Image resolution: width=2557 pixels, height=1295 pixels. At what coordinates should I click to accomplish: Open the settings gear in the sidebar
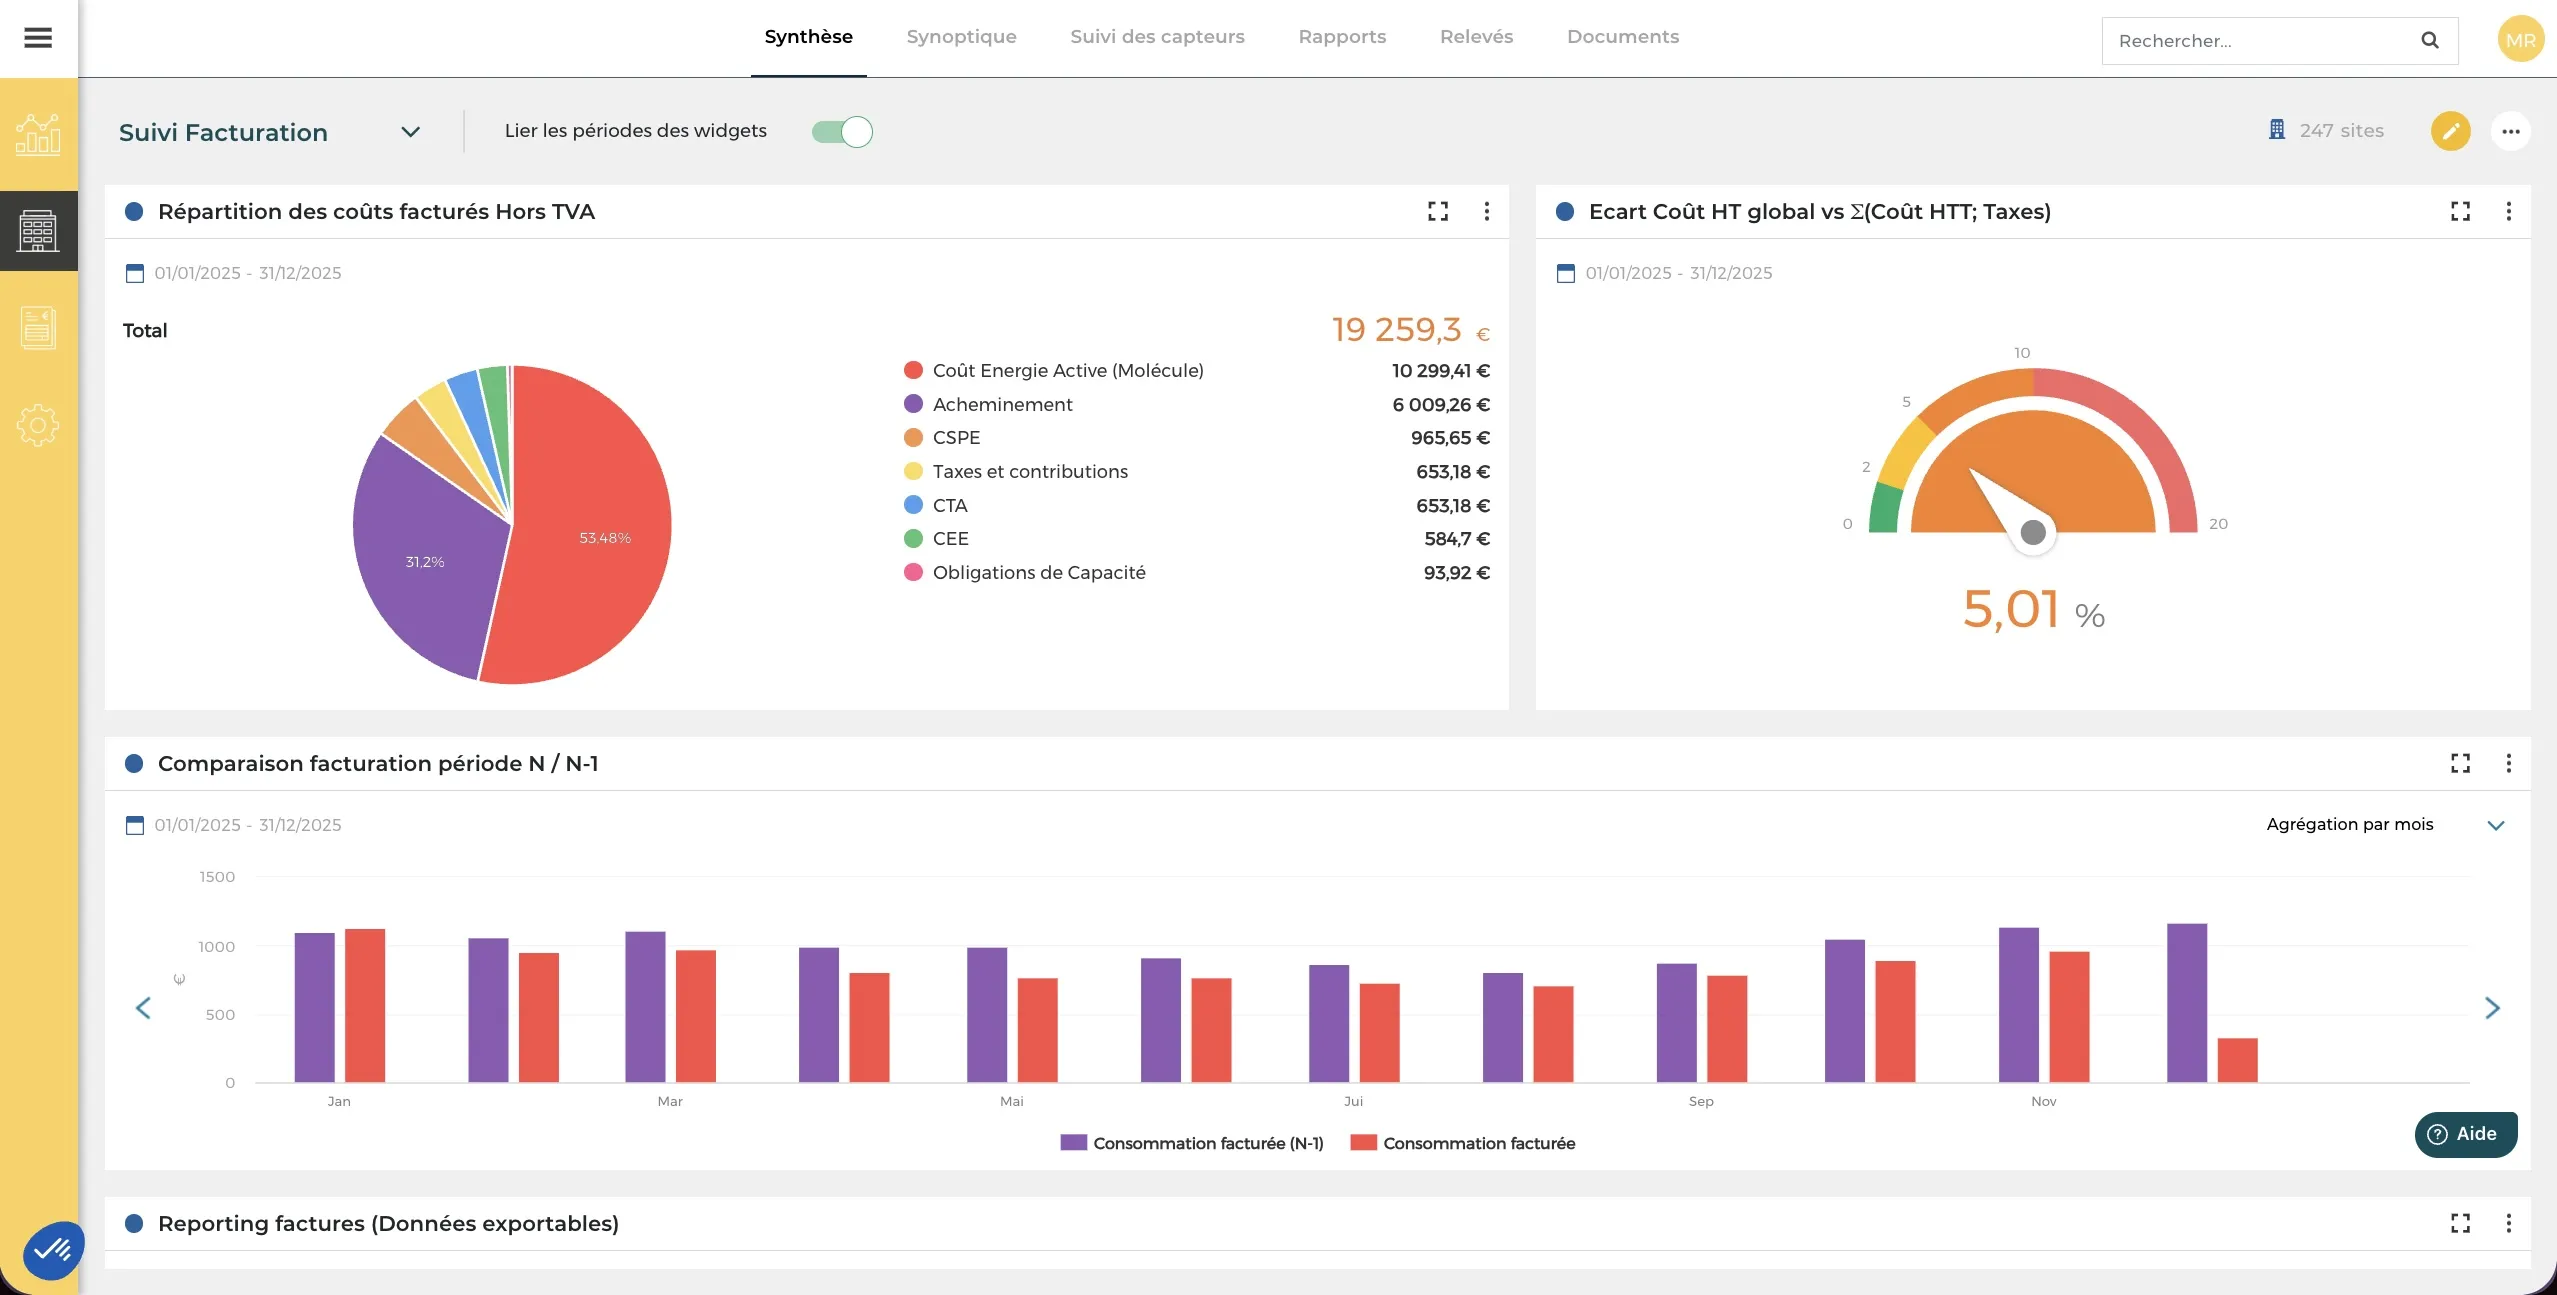click(38, 424)
